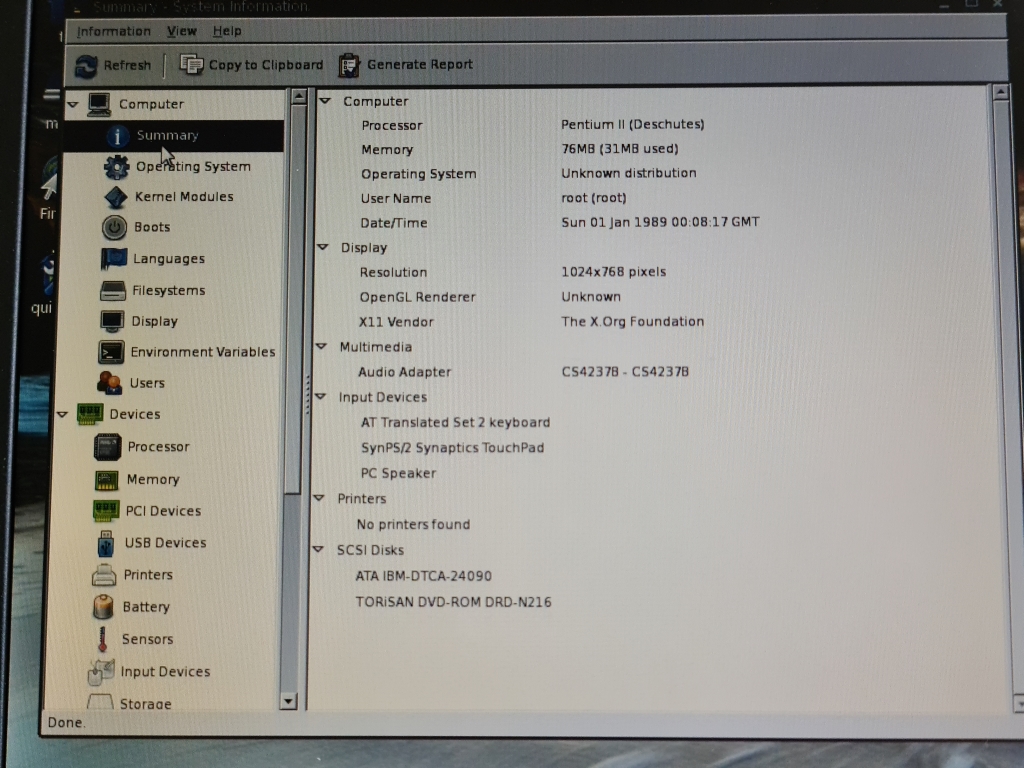Viewport: 1024px width, 768px height.
Task: Open the USB Devices icon
Action: click(105, 543)
